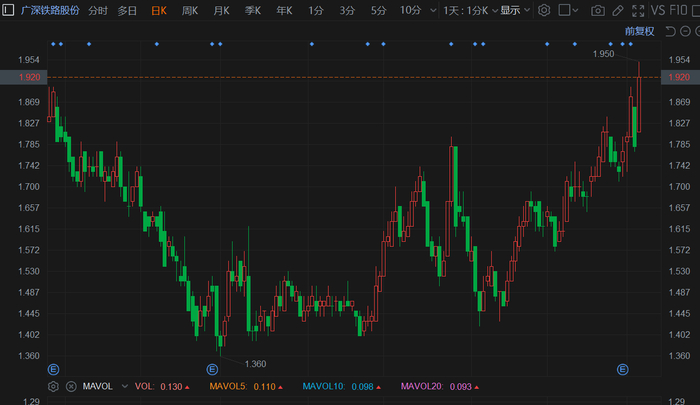Screen dimensions: 700x405
Task: Switch to 周K weekly chart tab
Action: [190, 10]
